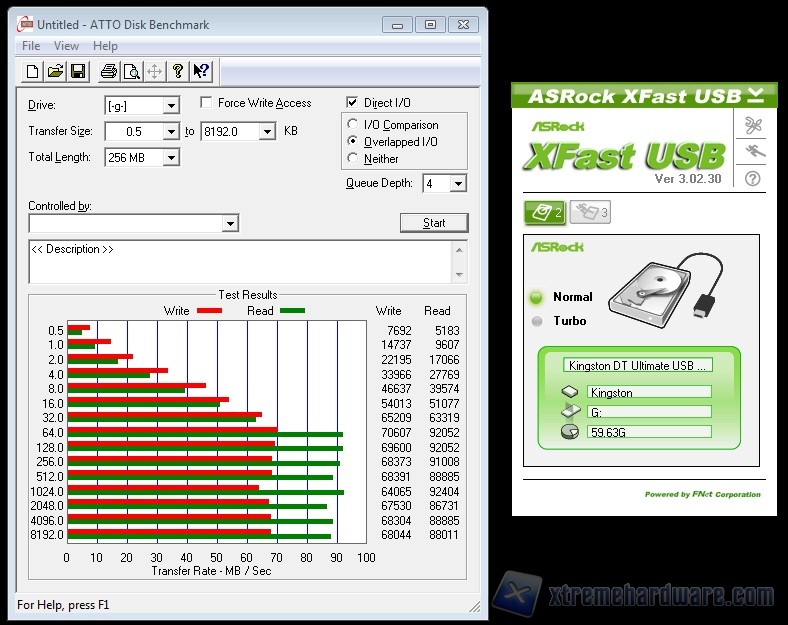
Task: Enable the Force Write Access checkbox
Action: tap(206, 103)
